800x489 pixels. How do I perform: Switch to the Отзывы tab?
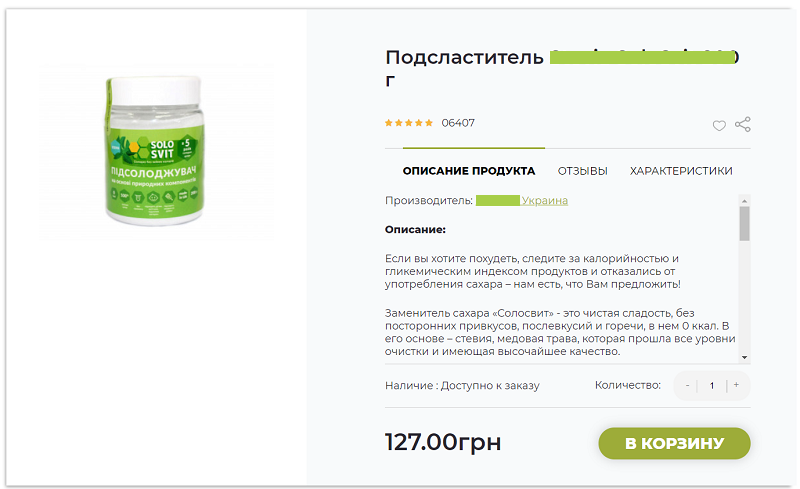coord(583,171)
